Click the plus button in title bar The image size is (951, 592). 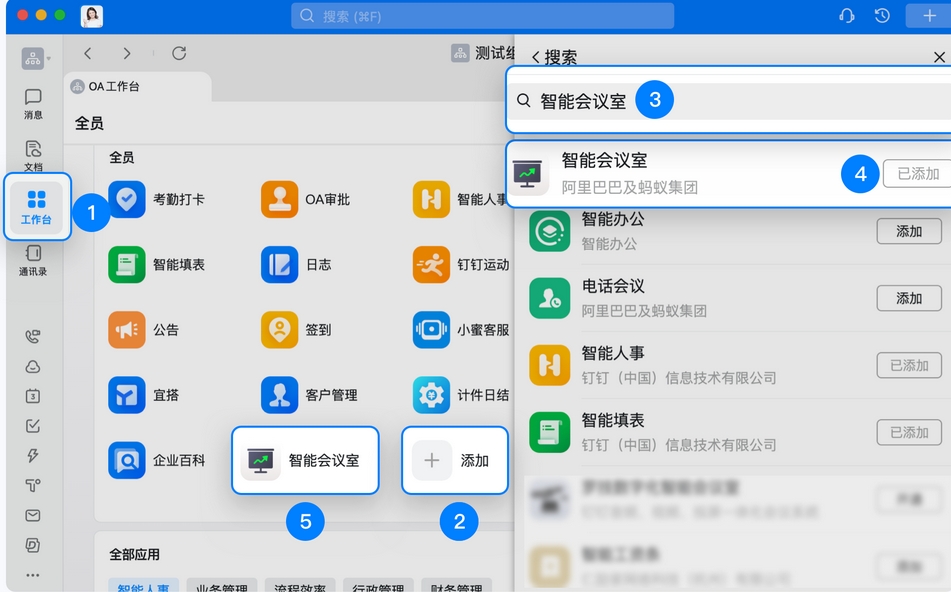(928, 16)
